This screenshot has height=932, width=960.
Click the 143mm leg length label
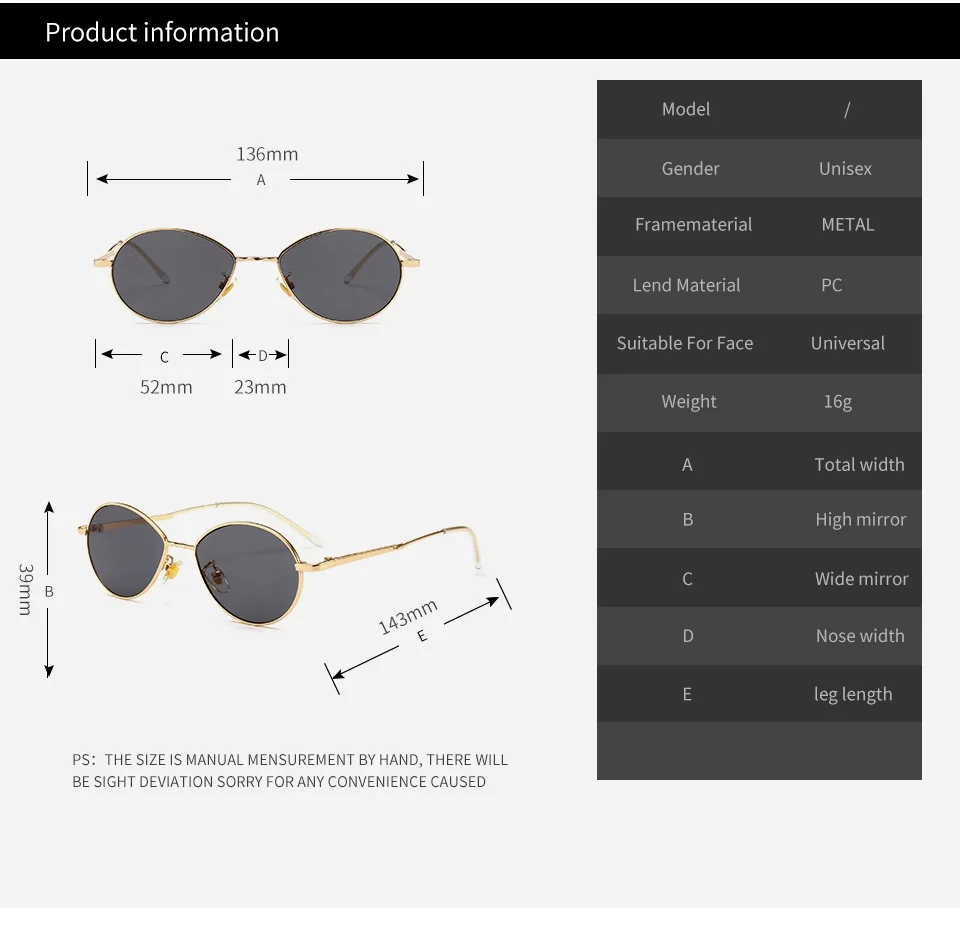(x=407, y=616)
